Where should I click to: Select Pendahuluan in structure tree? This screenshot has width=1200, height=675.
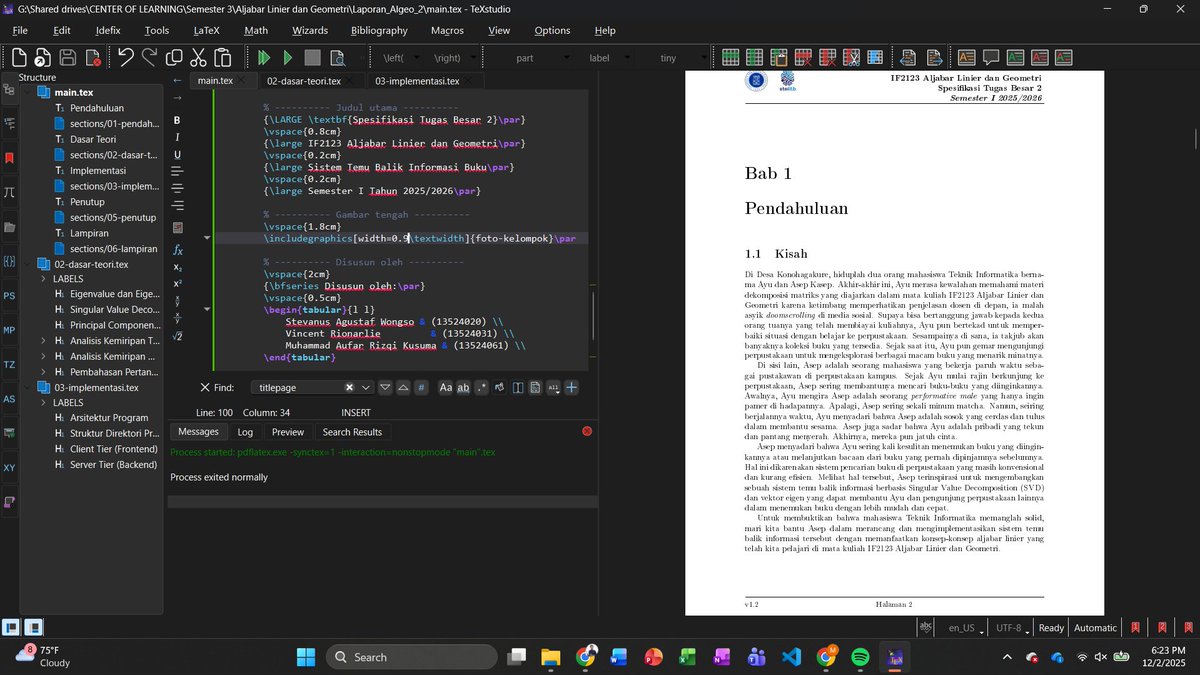point(97,108)
